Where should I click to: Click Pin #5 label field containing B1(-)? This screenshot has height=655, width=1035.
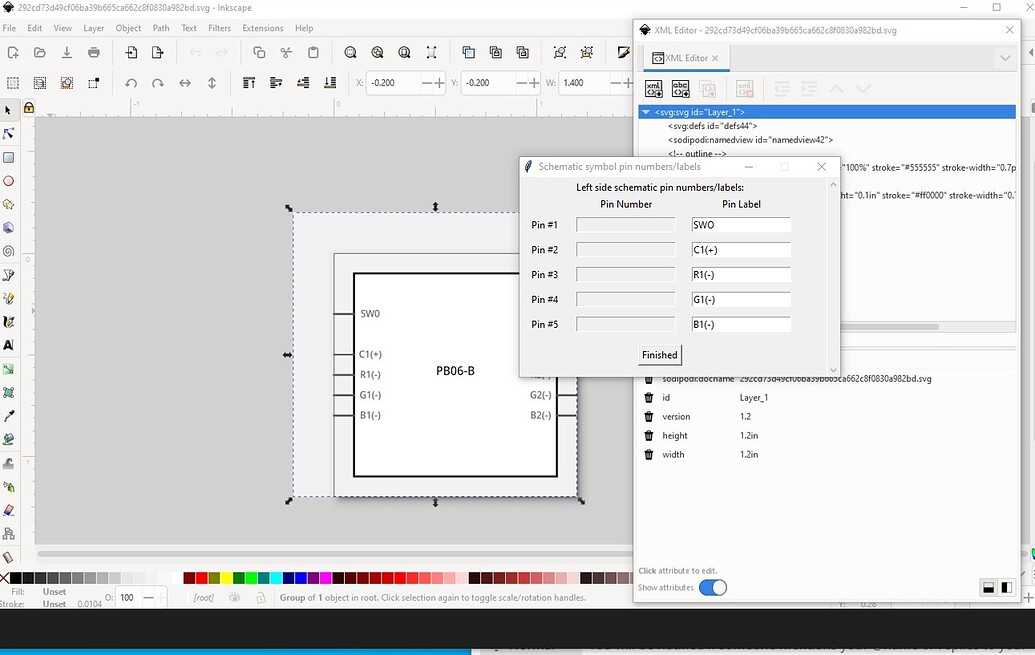click(741, 324)
